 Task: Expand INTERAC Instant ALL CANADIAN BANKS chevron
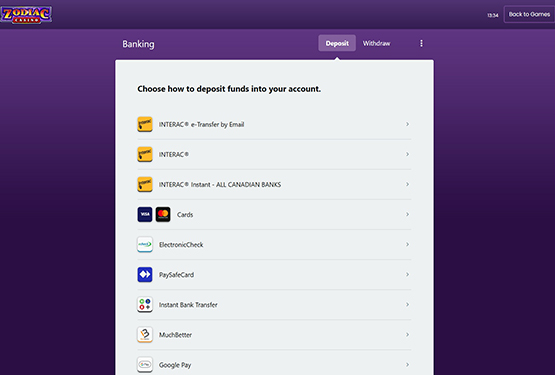pyautogui.click(x=407, y=184)
